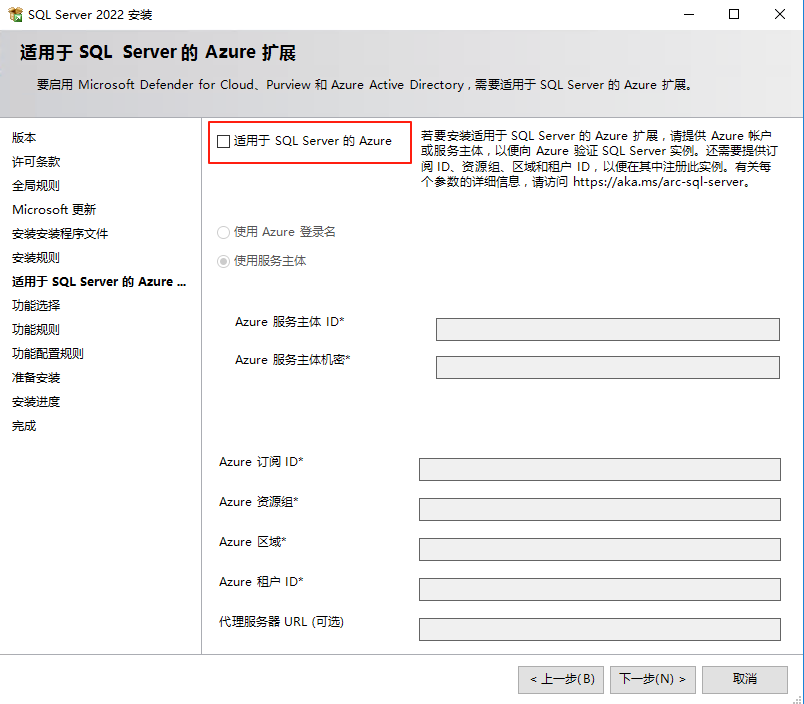Image resolution: width=804 pixels, height=704 pixels.
Task: Go to the 功能选择 step in sidebar
Action: point(36,306)
